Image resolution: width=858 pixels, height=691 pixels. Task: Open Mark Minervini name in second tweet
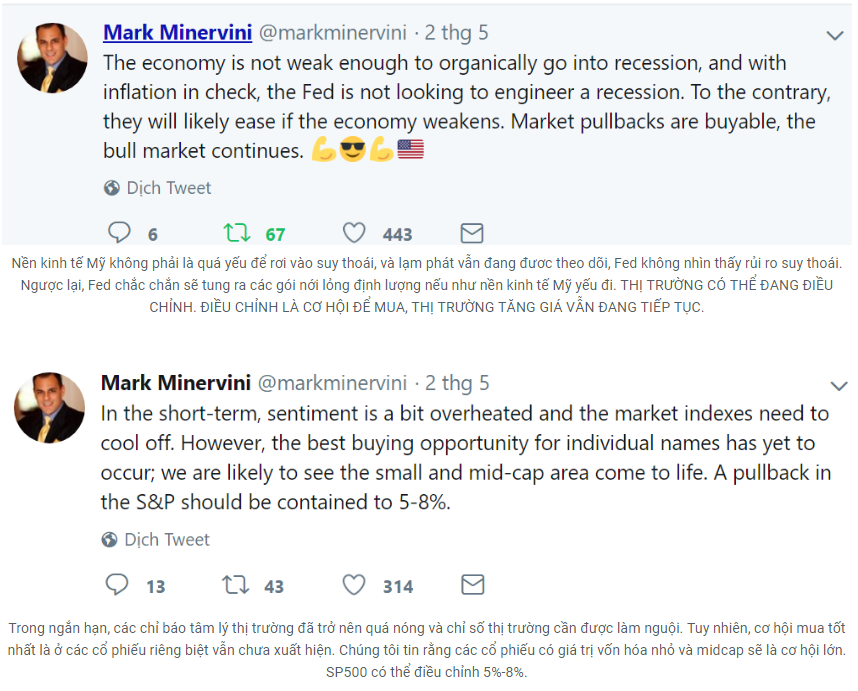click(x=175, y=383)
